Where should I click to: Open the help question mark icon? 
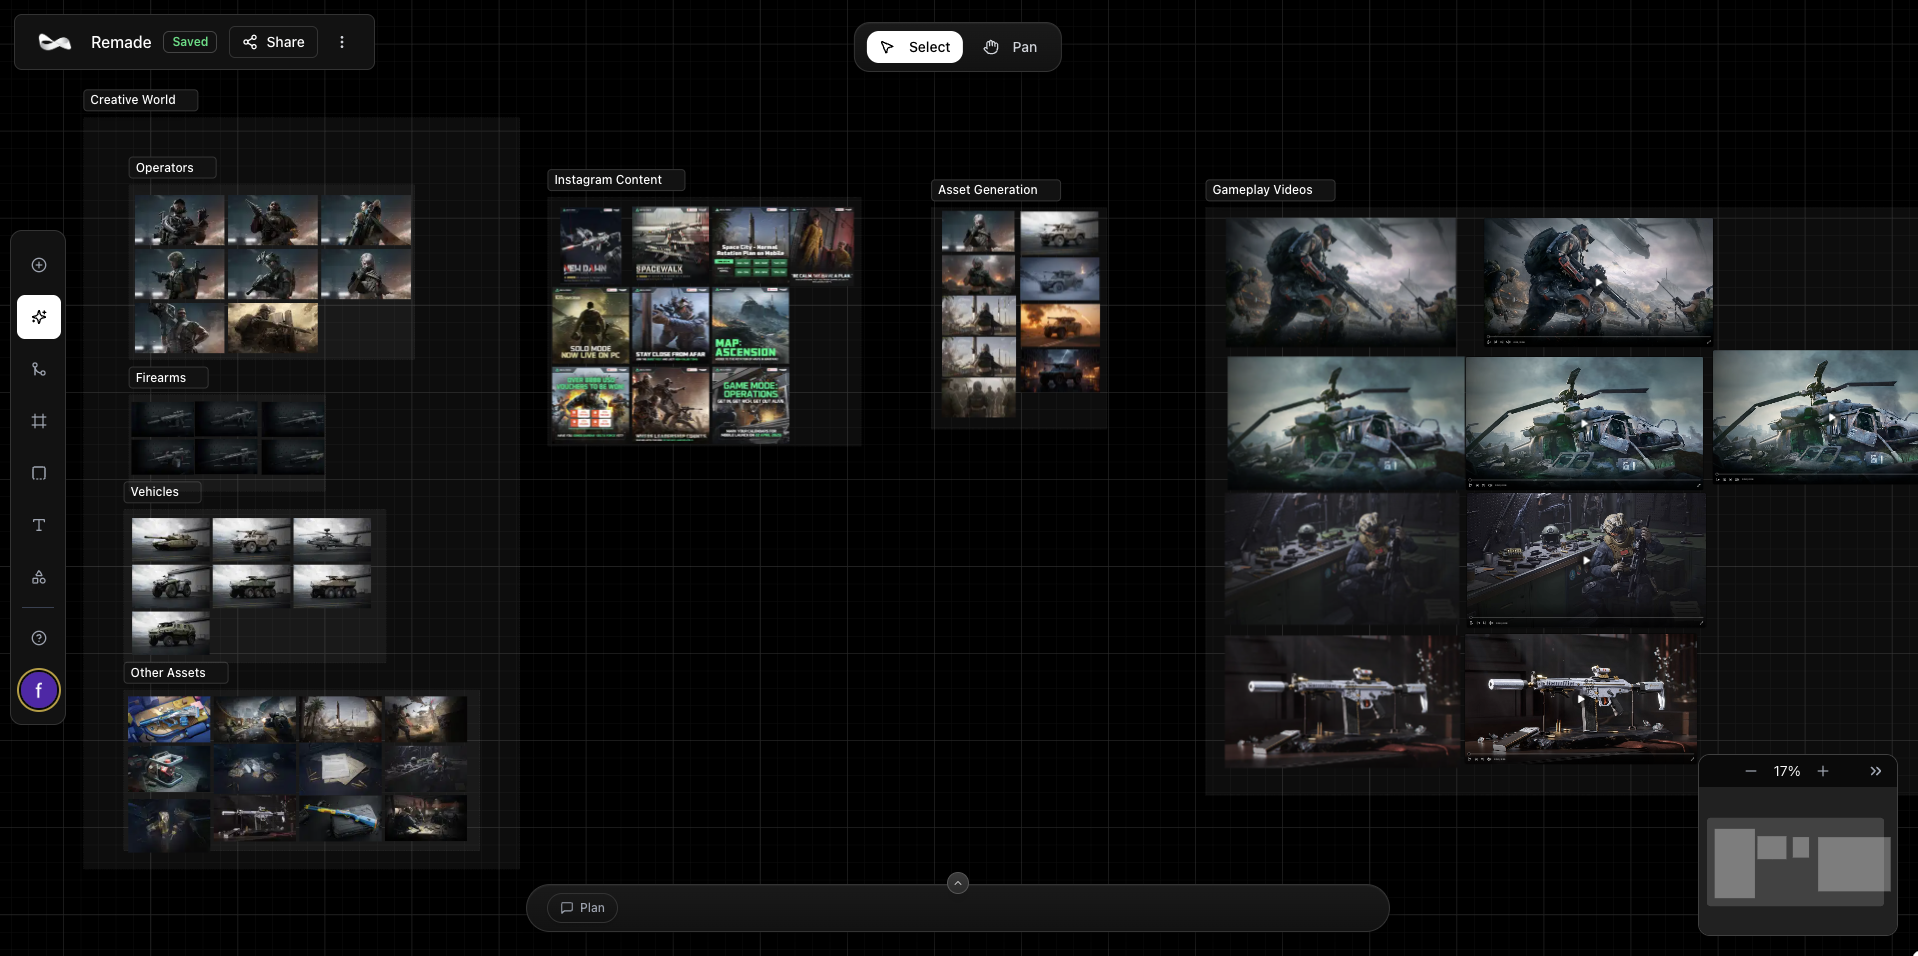pos(39,638)
